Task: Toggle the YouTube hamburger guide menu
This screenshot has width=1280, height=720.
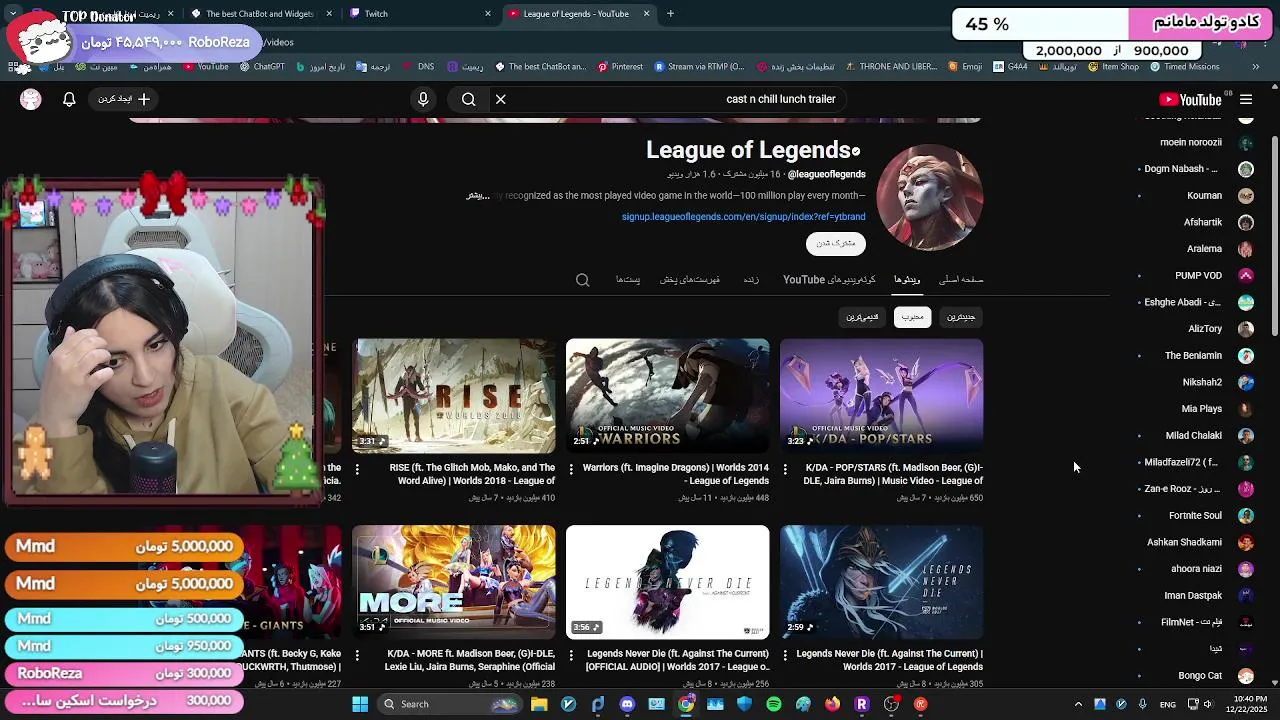Action: [1246, 99]
